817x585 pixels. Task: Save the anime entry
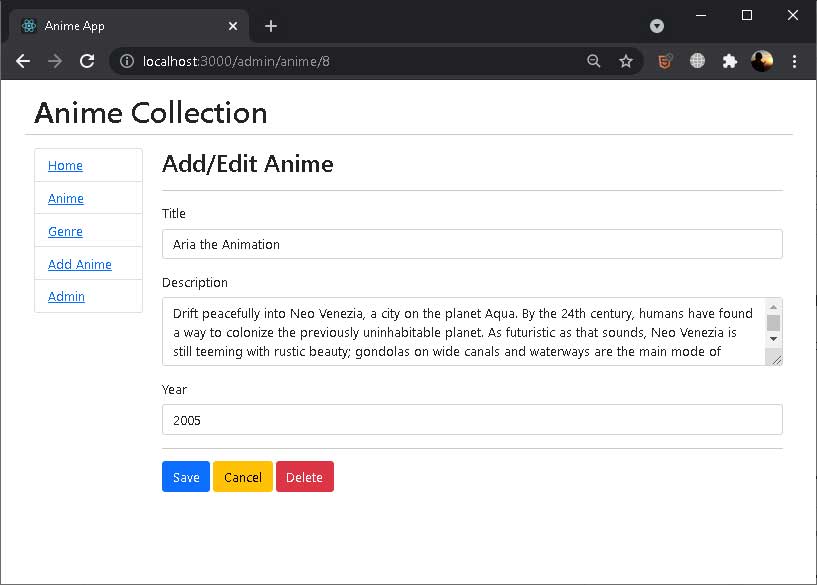pyautogui.click(x=185, y=477)
